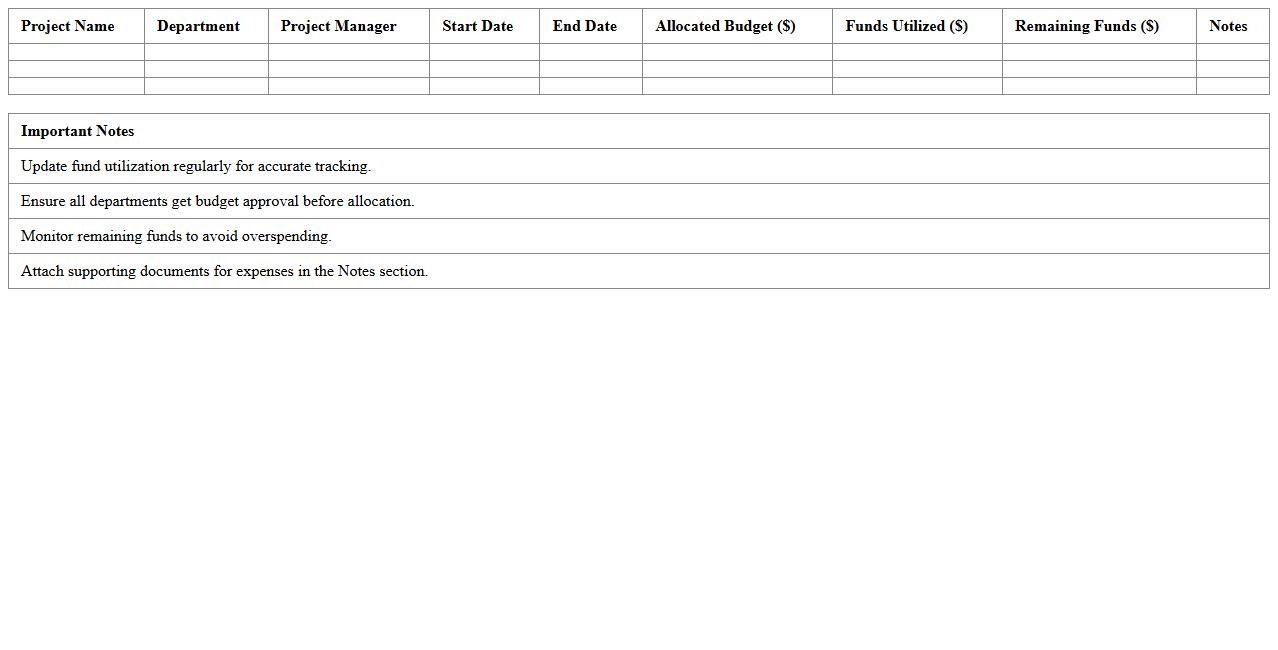Click the End Date column header
Screen dimensions: 1278x650
coord(584,26)
